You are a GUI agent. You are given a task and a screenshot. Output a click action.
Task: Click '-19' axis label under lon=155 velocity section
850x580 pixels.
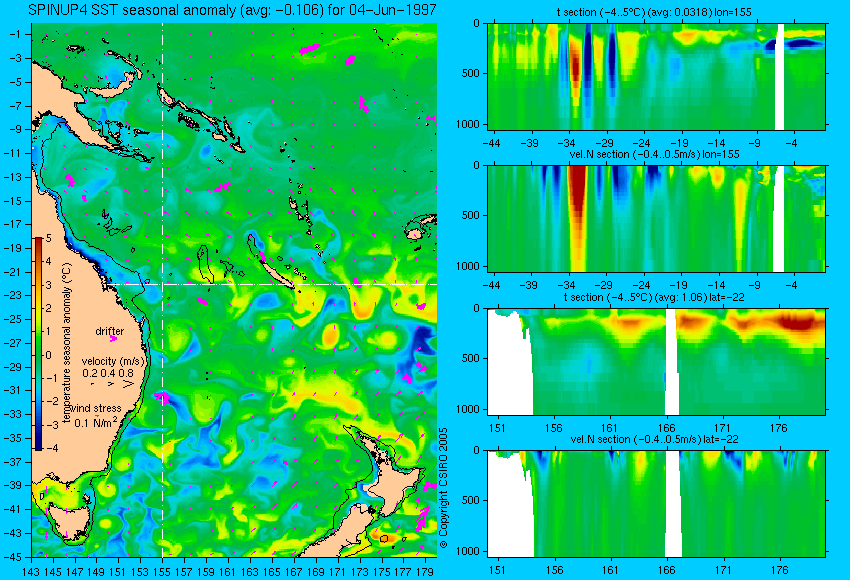pyautogui.click(x=679, y=285)
